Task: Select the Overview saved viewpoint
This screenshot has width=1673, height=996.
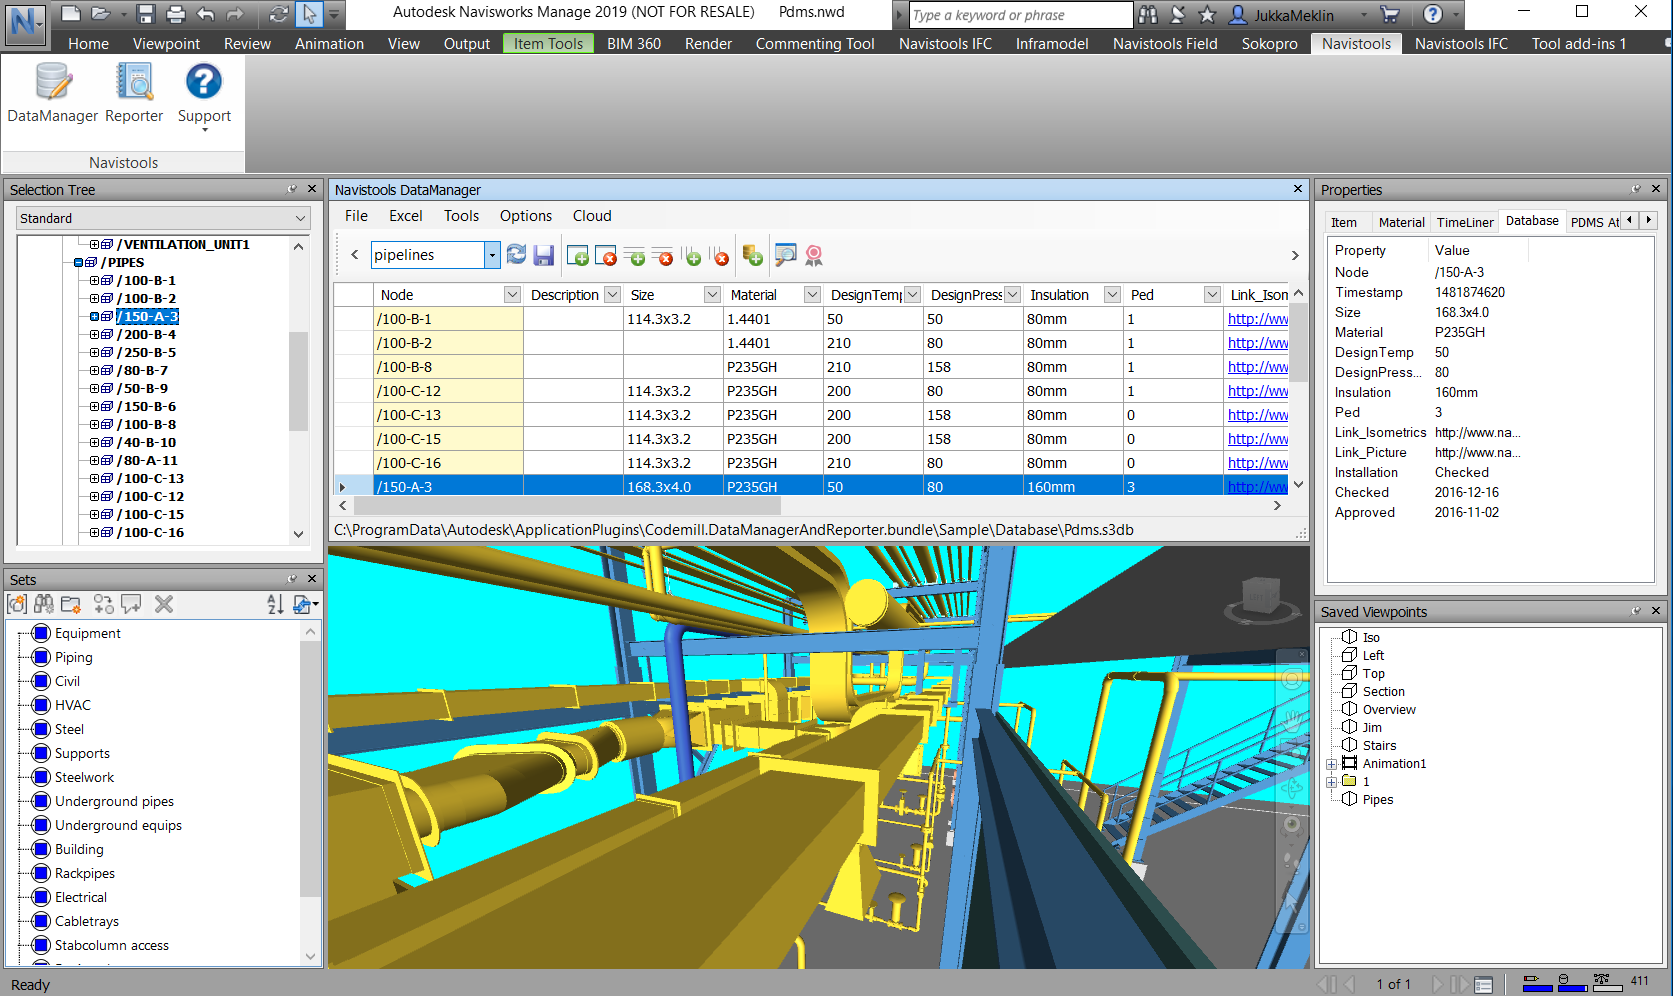Action: (1388, 710)
